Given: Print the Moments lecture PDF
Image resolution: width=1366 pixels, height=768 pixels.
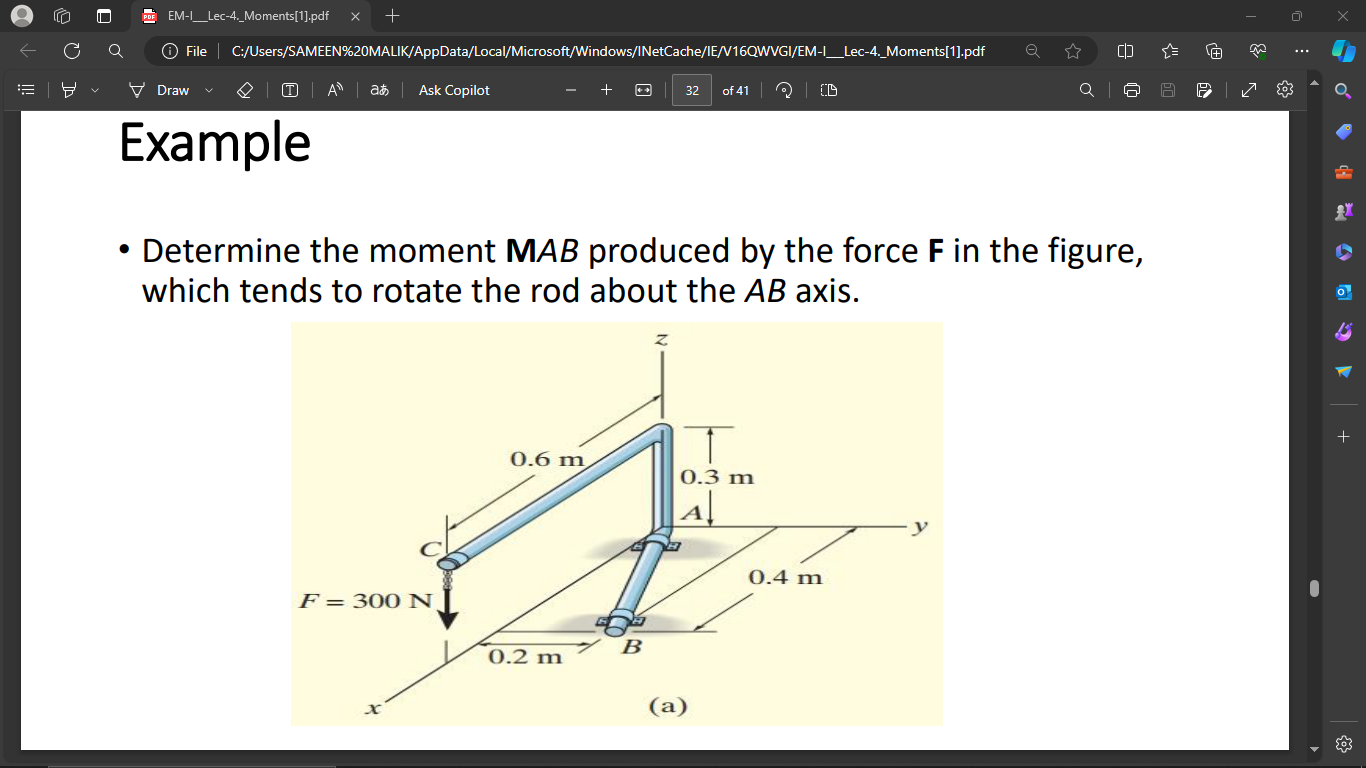Looking at the screenshot, I should 1130,90.
